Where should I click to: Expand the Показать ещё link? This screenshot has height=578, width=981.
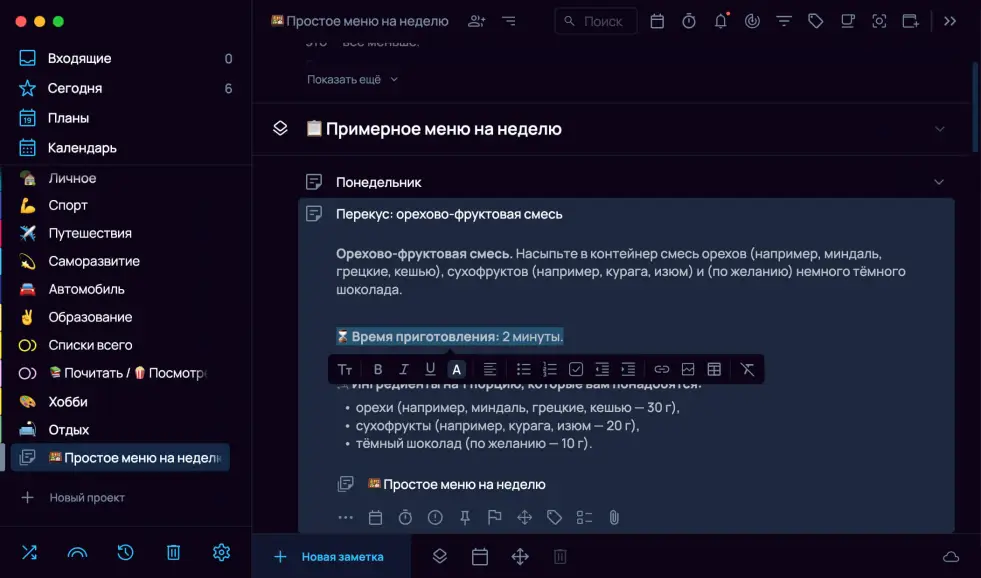[x=352, y=79]
